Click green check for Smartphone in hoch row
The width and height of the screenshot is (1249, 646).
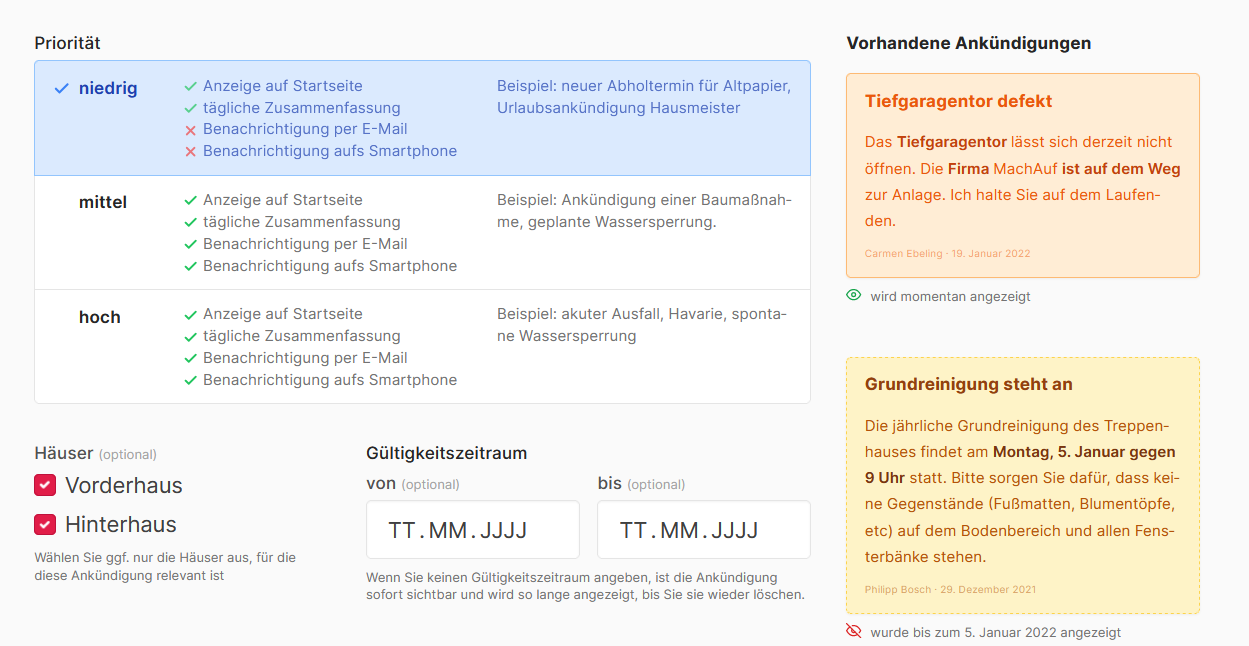coord(190,381)
